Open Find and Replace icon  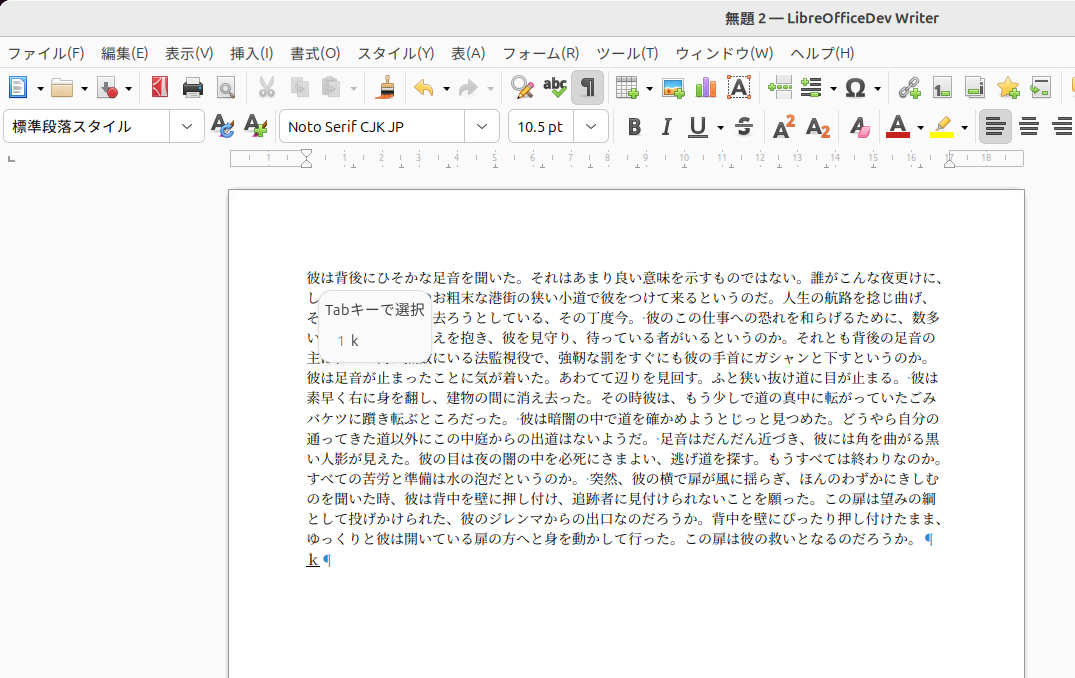coord(522,88)
